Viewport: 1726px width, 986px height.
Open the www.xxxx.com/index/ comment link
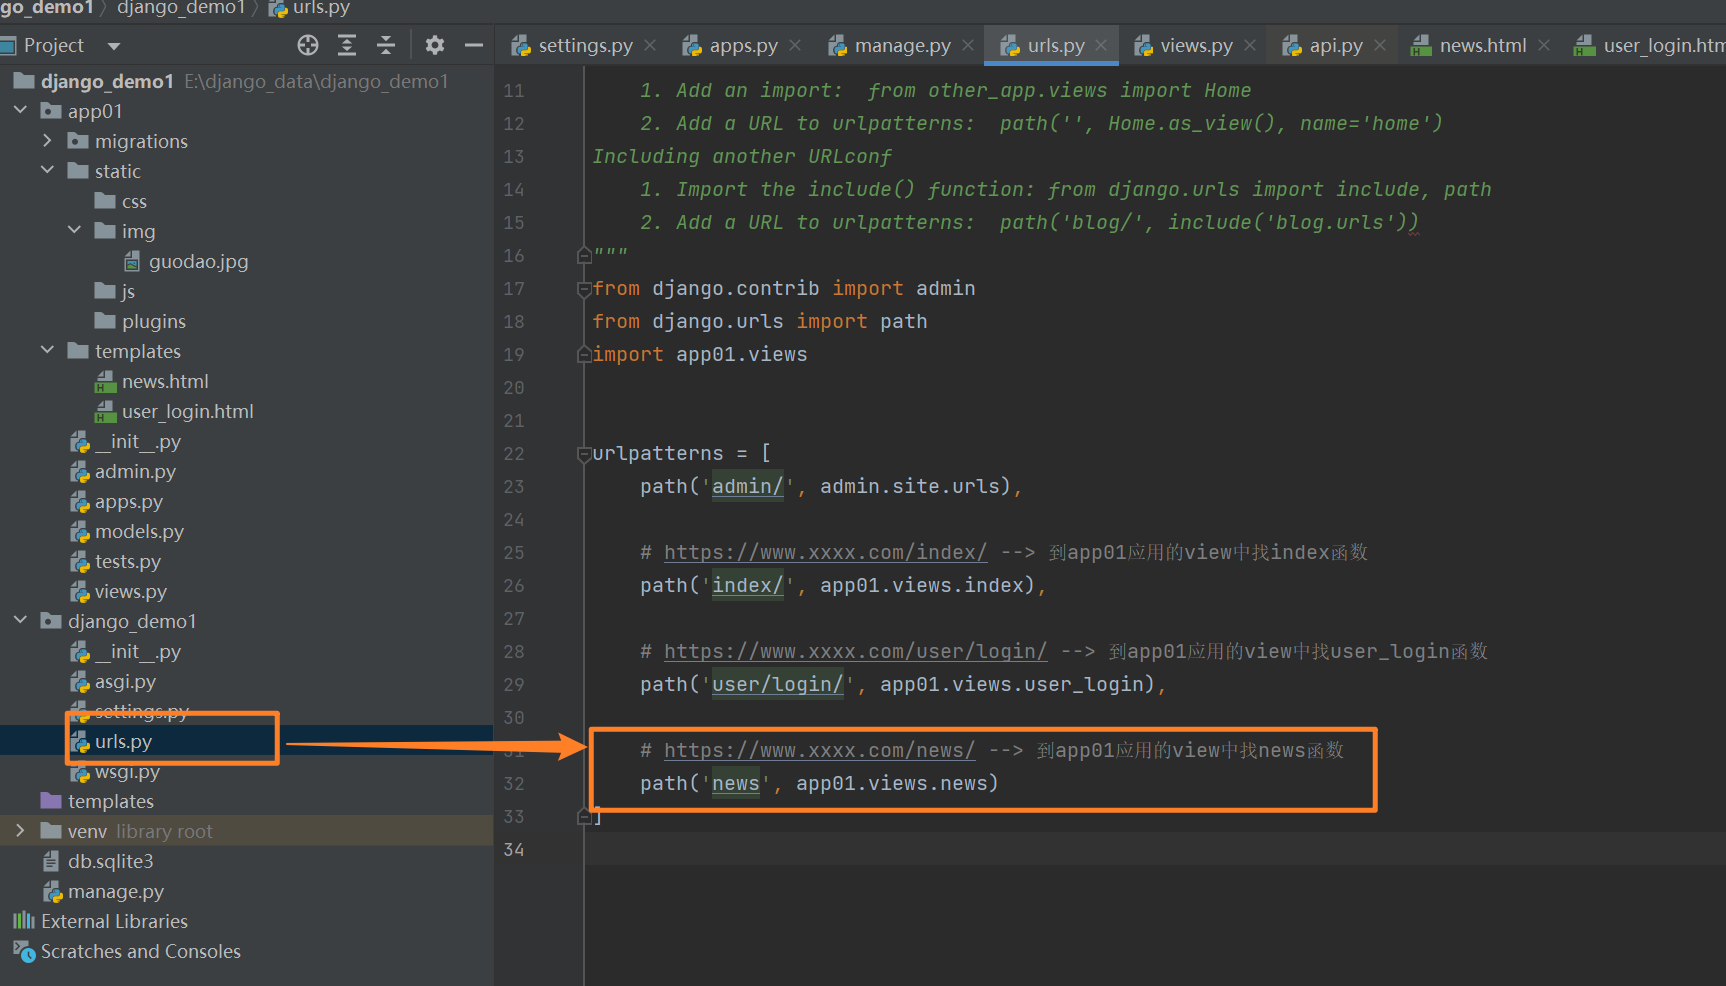pyautogui.click(x=825, y=552)
